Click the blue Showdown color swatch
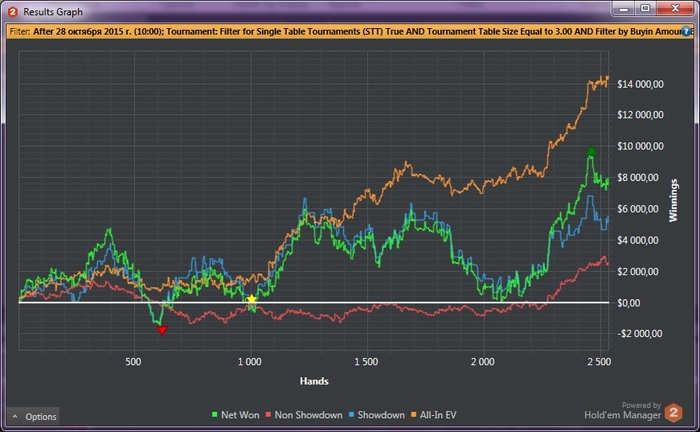The image size is (700, 432). [351, 415]
